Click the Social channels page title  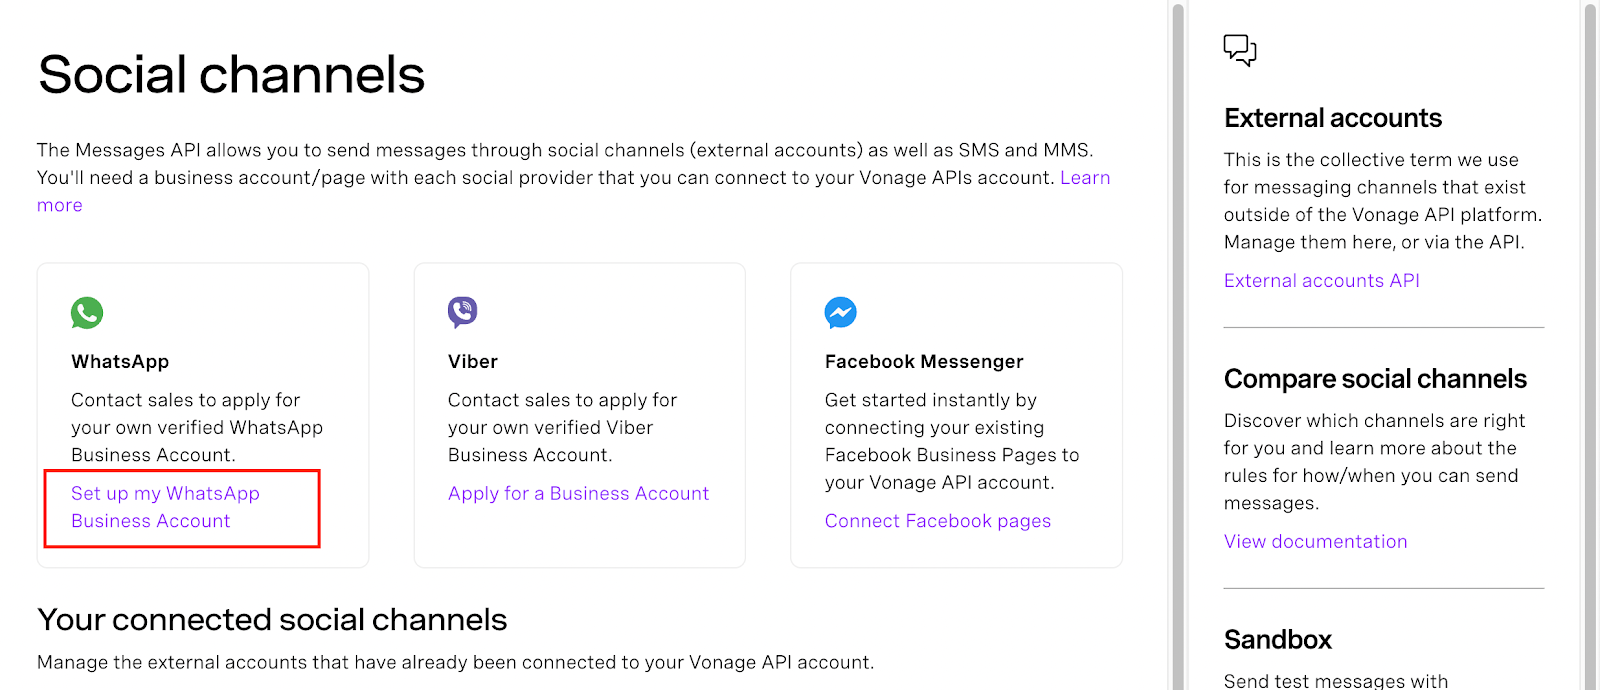click(x=231, y=75)
